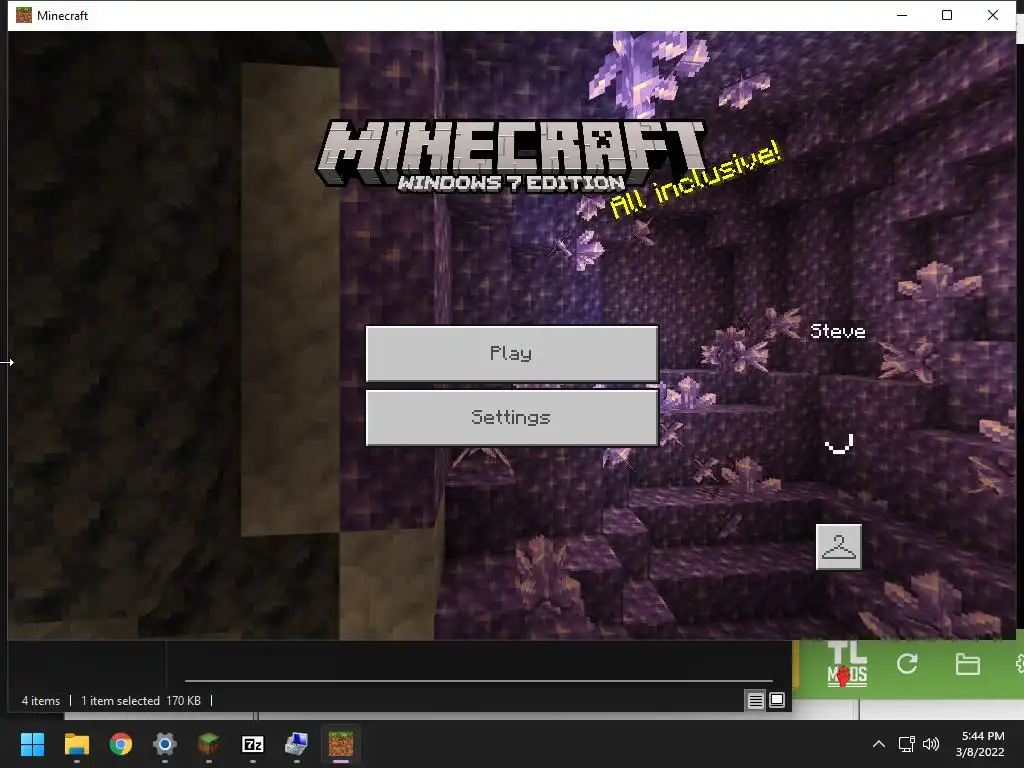Open the Windows Start menu
The width and height of the screenshot is (1024, 768).
coord(32,744)
